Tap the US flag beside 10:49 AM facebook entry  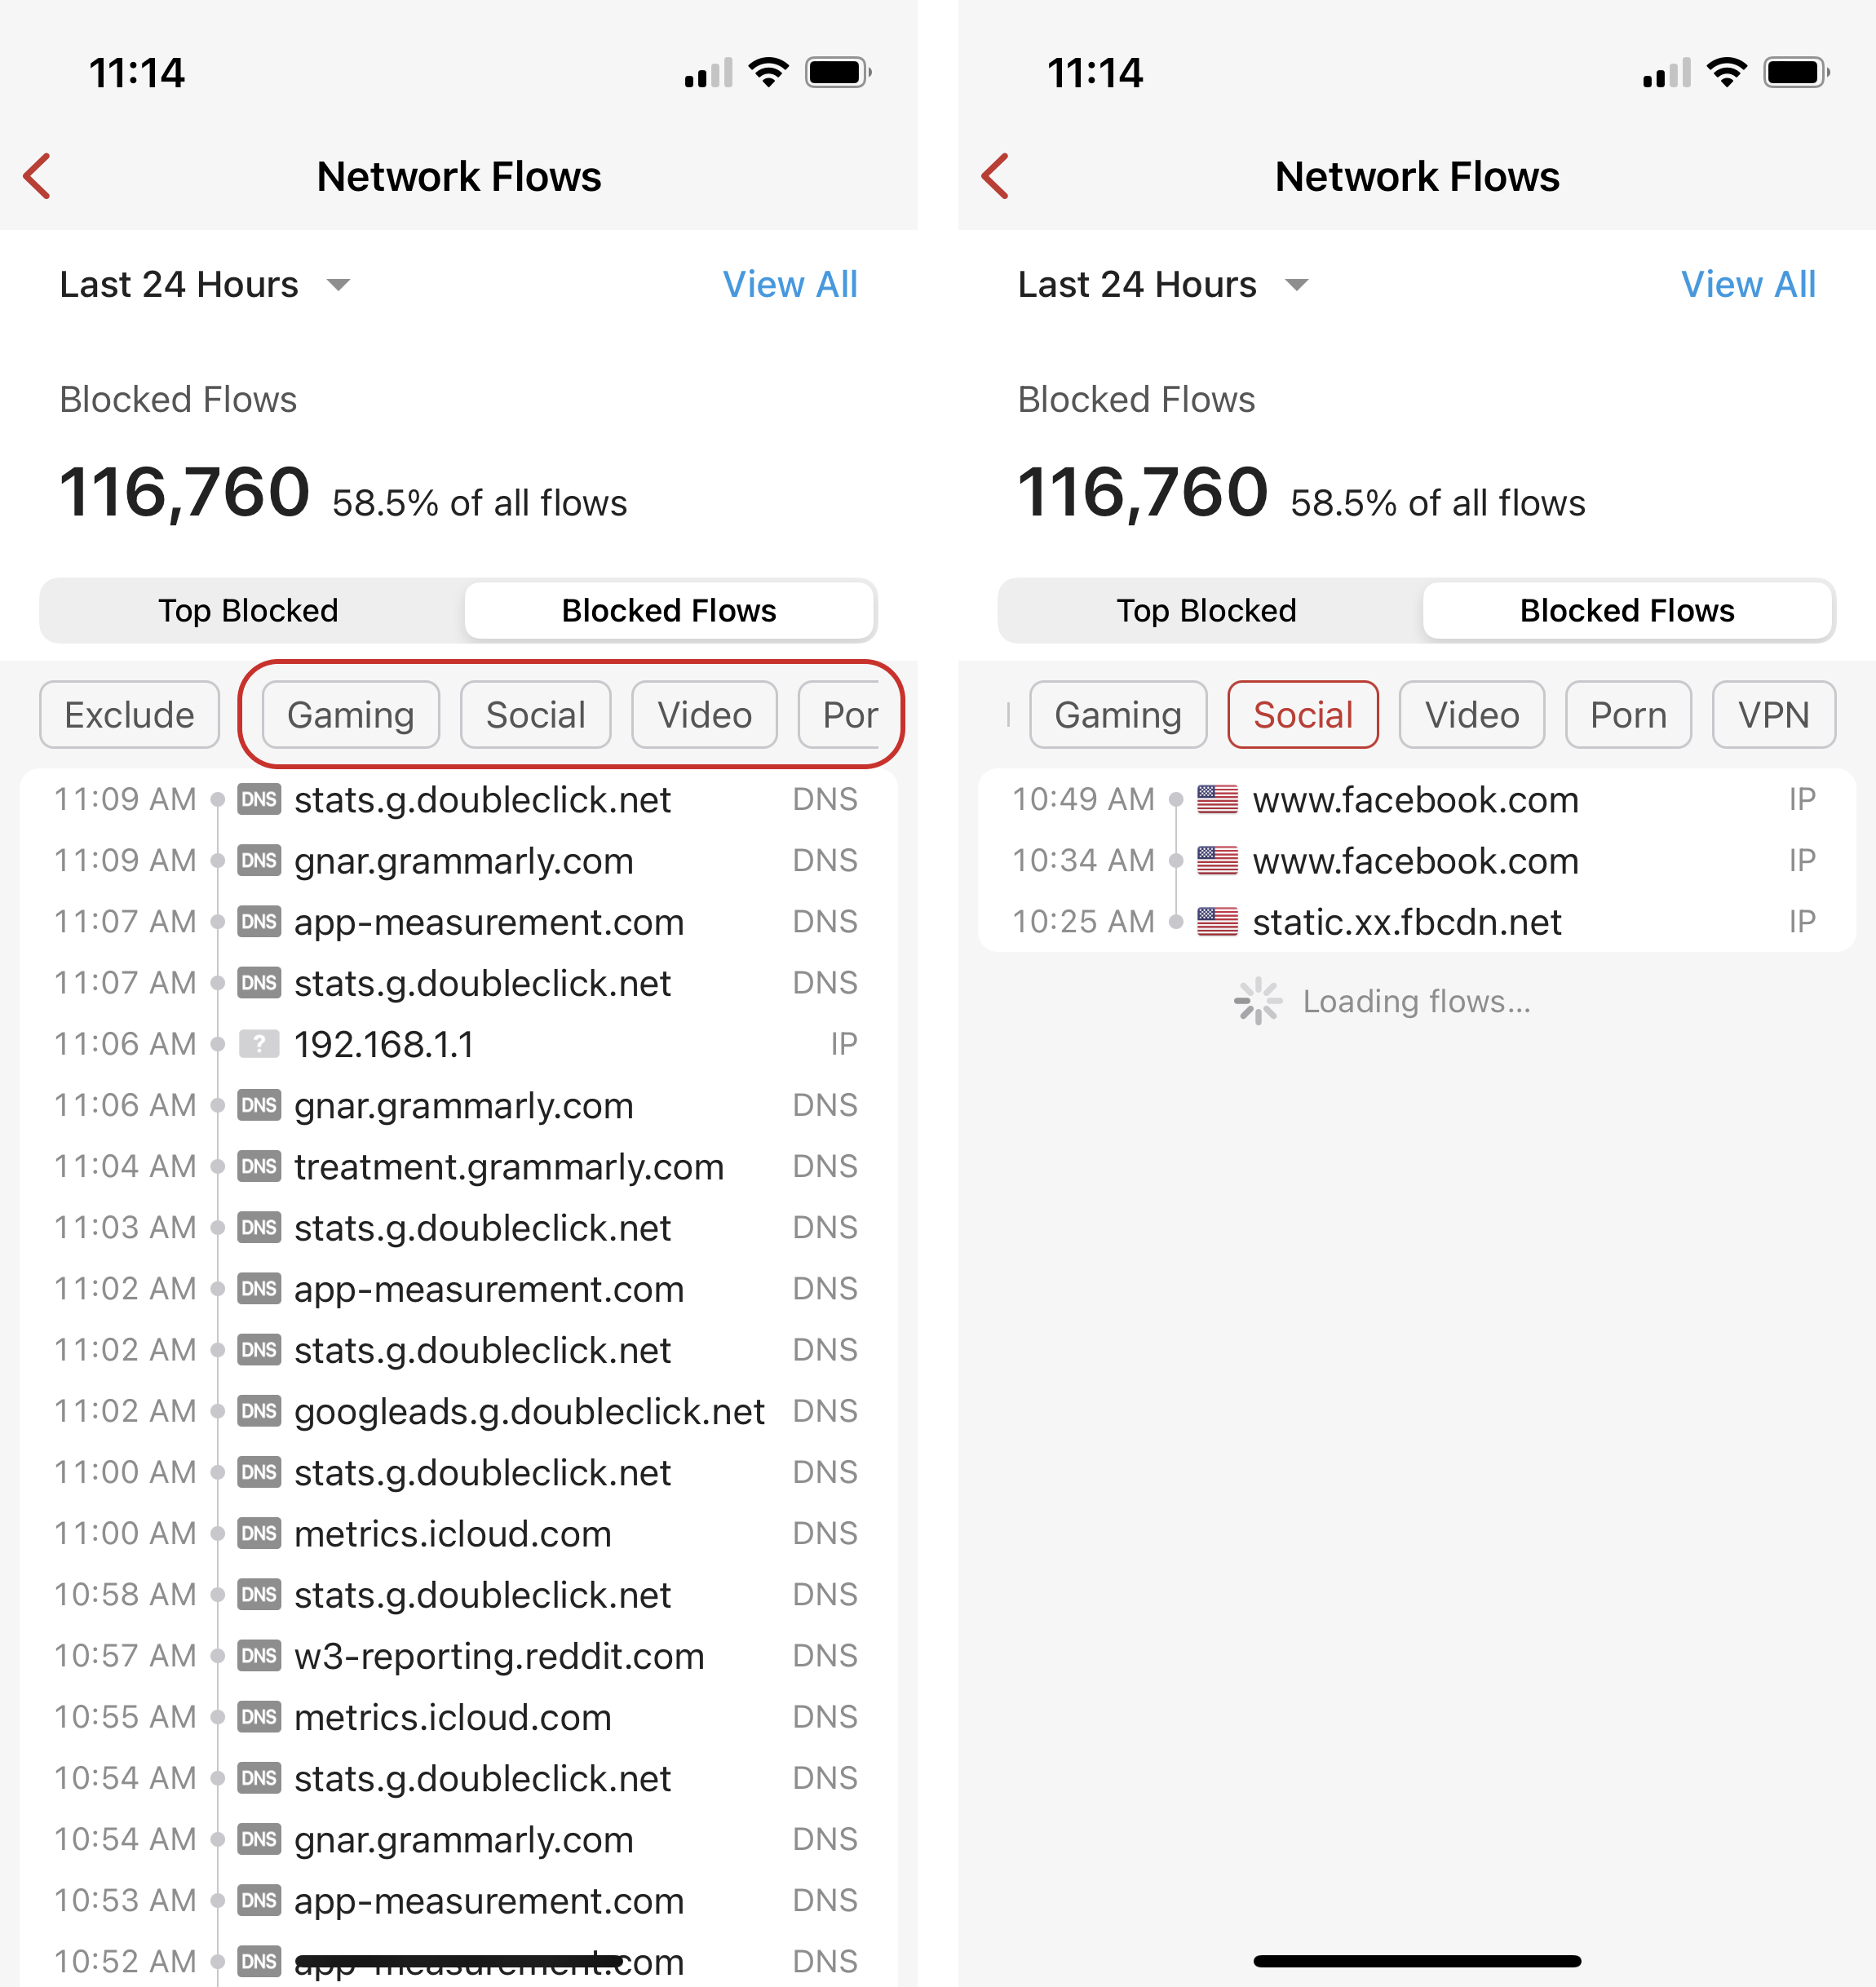pos(1217,800)
